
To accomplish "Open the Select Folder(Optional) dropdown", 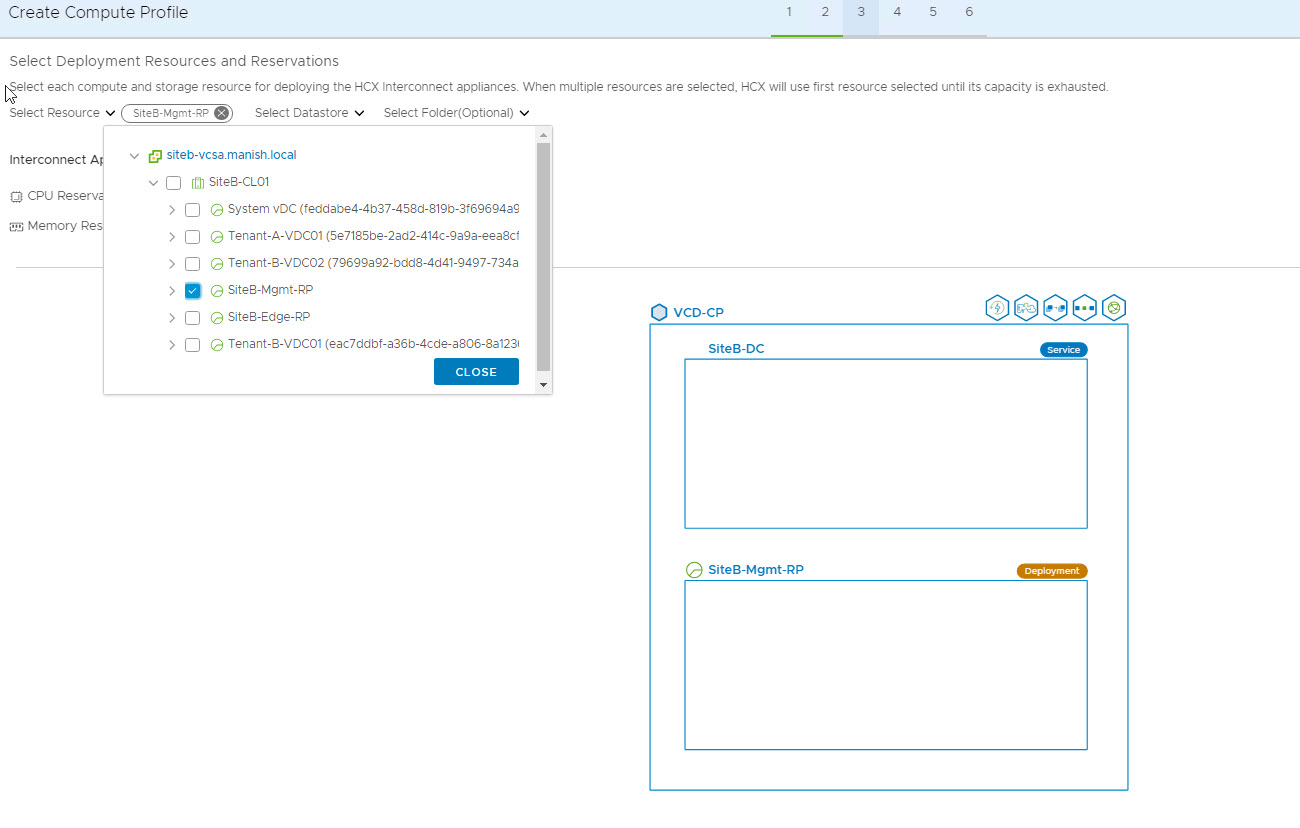I will 456,113.
